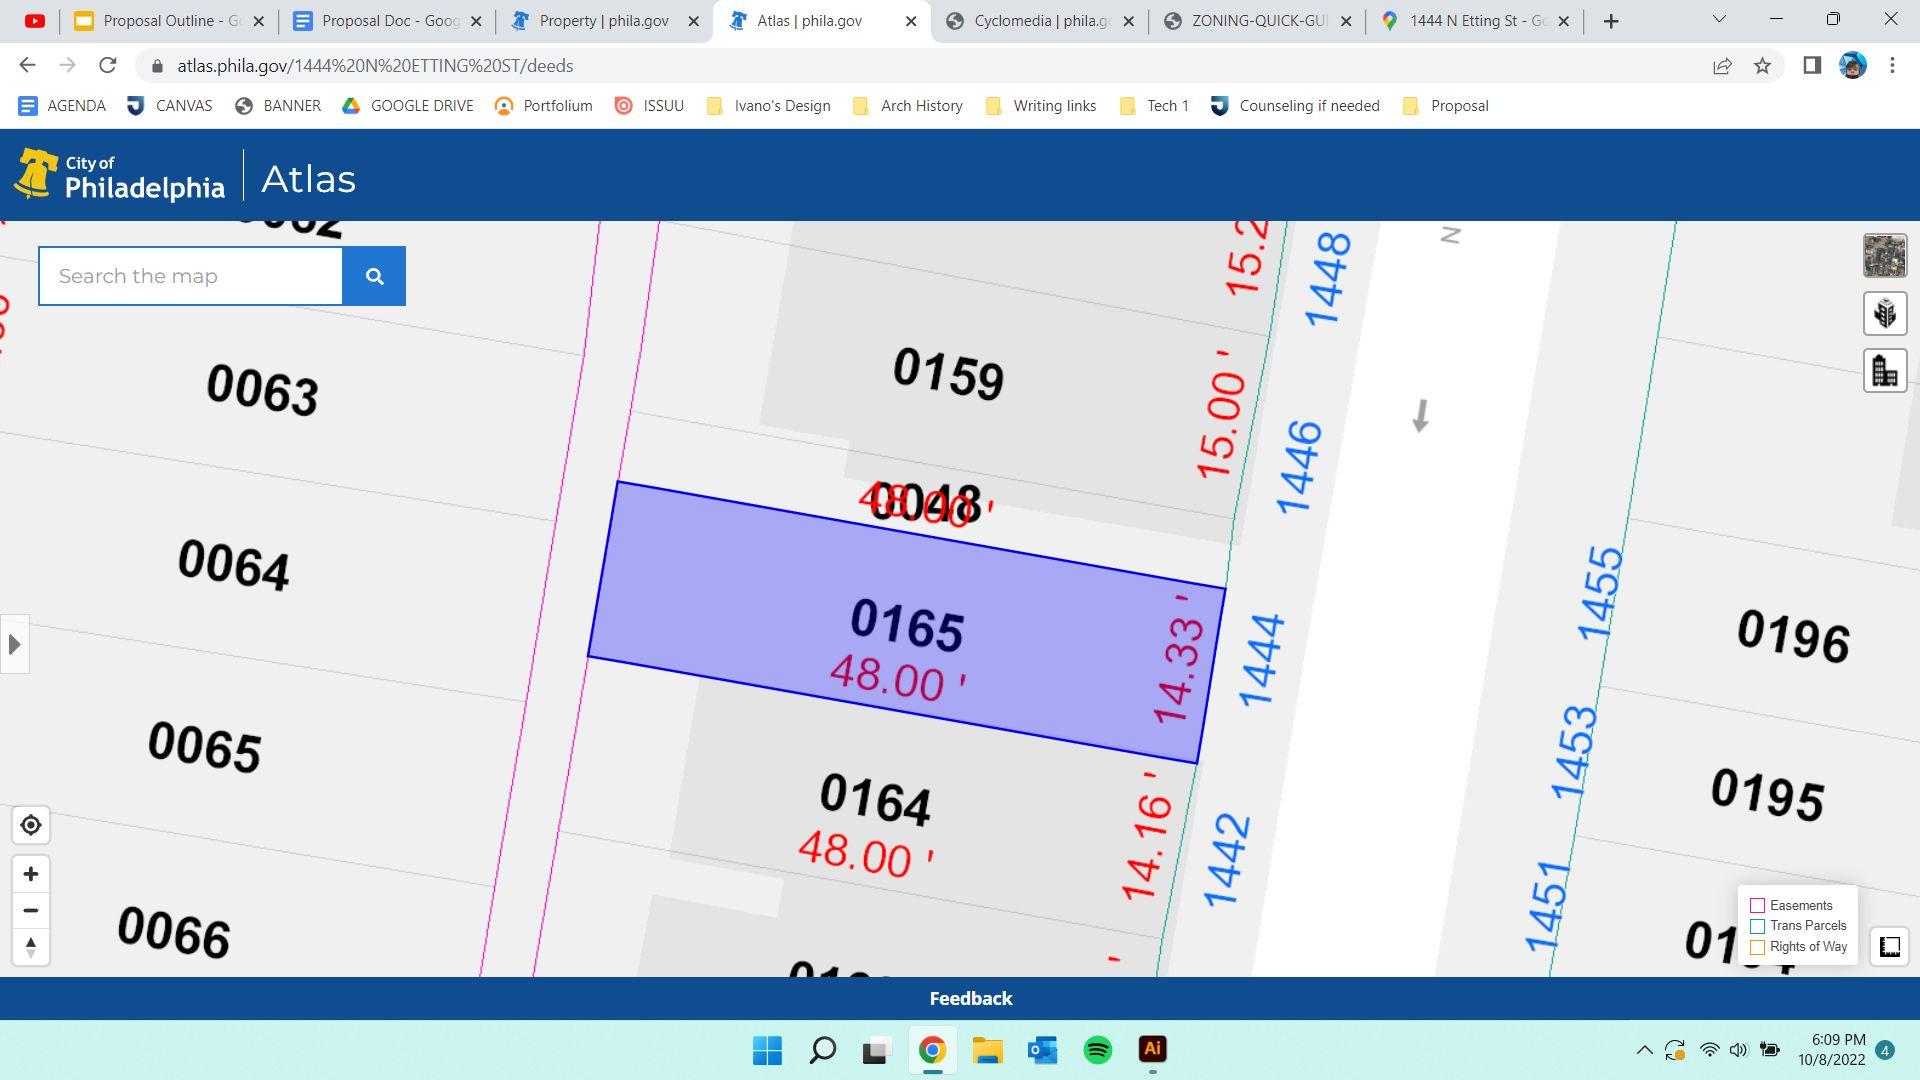The width and height of the screenshot is (1920, 1080).
Task: Open the Arch History bookmark folder
Action: click(x=908, y=106)
